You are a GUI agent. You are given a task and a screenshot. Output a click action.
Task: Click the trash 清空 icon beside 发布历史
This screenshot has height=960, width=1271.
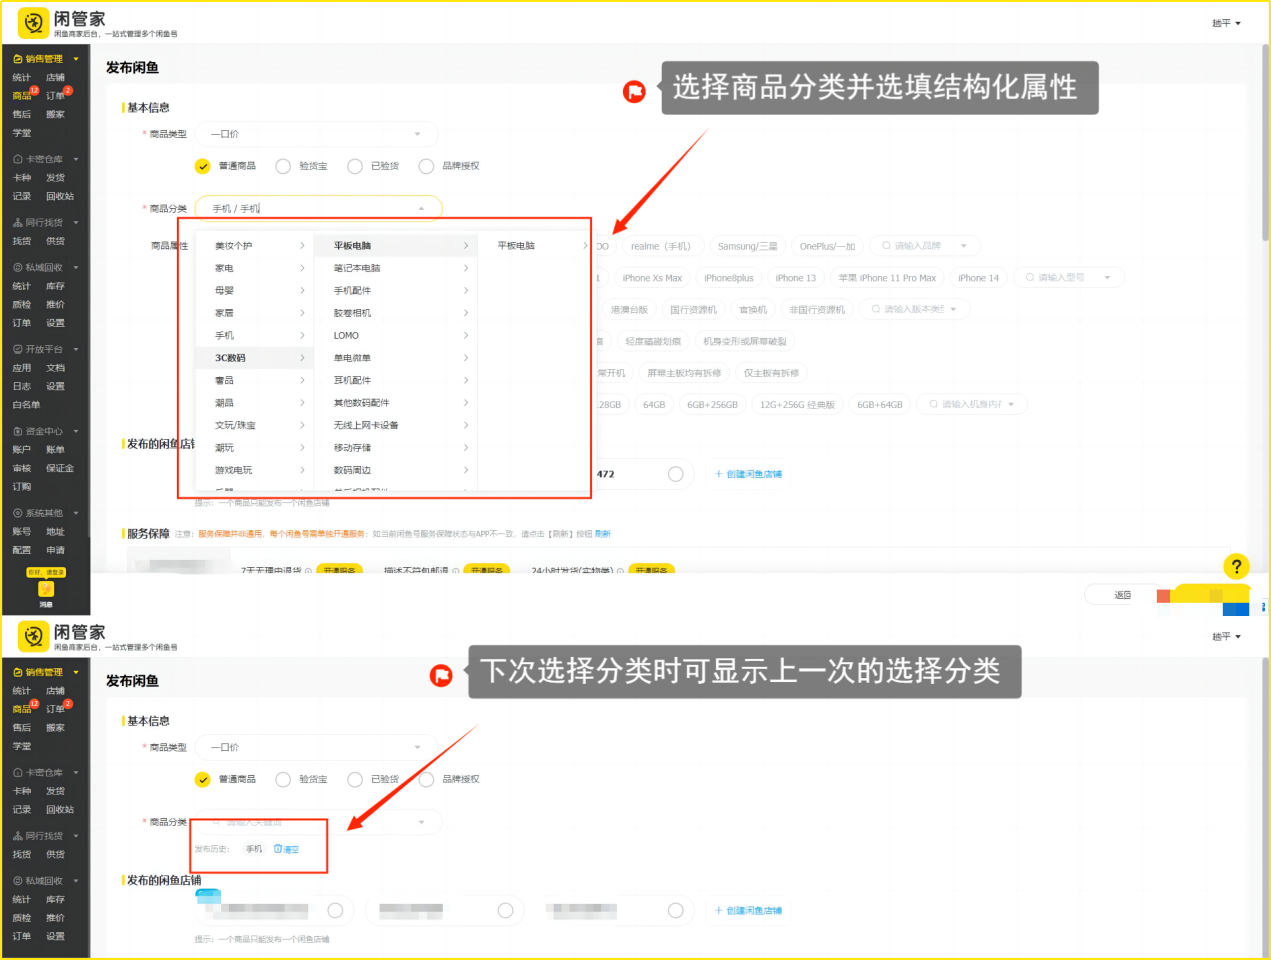(278, 849)
